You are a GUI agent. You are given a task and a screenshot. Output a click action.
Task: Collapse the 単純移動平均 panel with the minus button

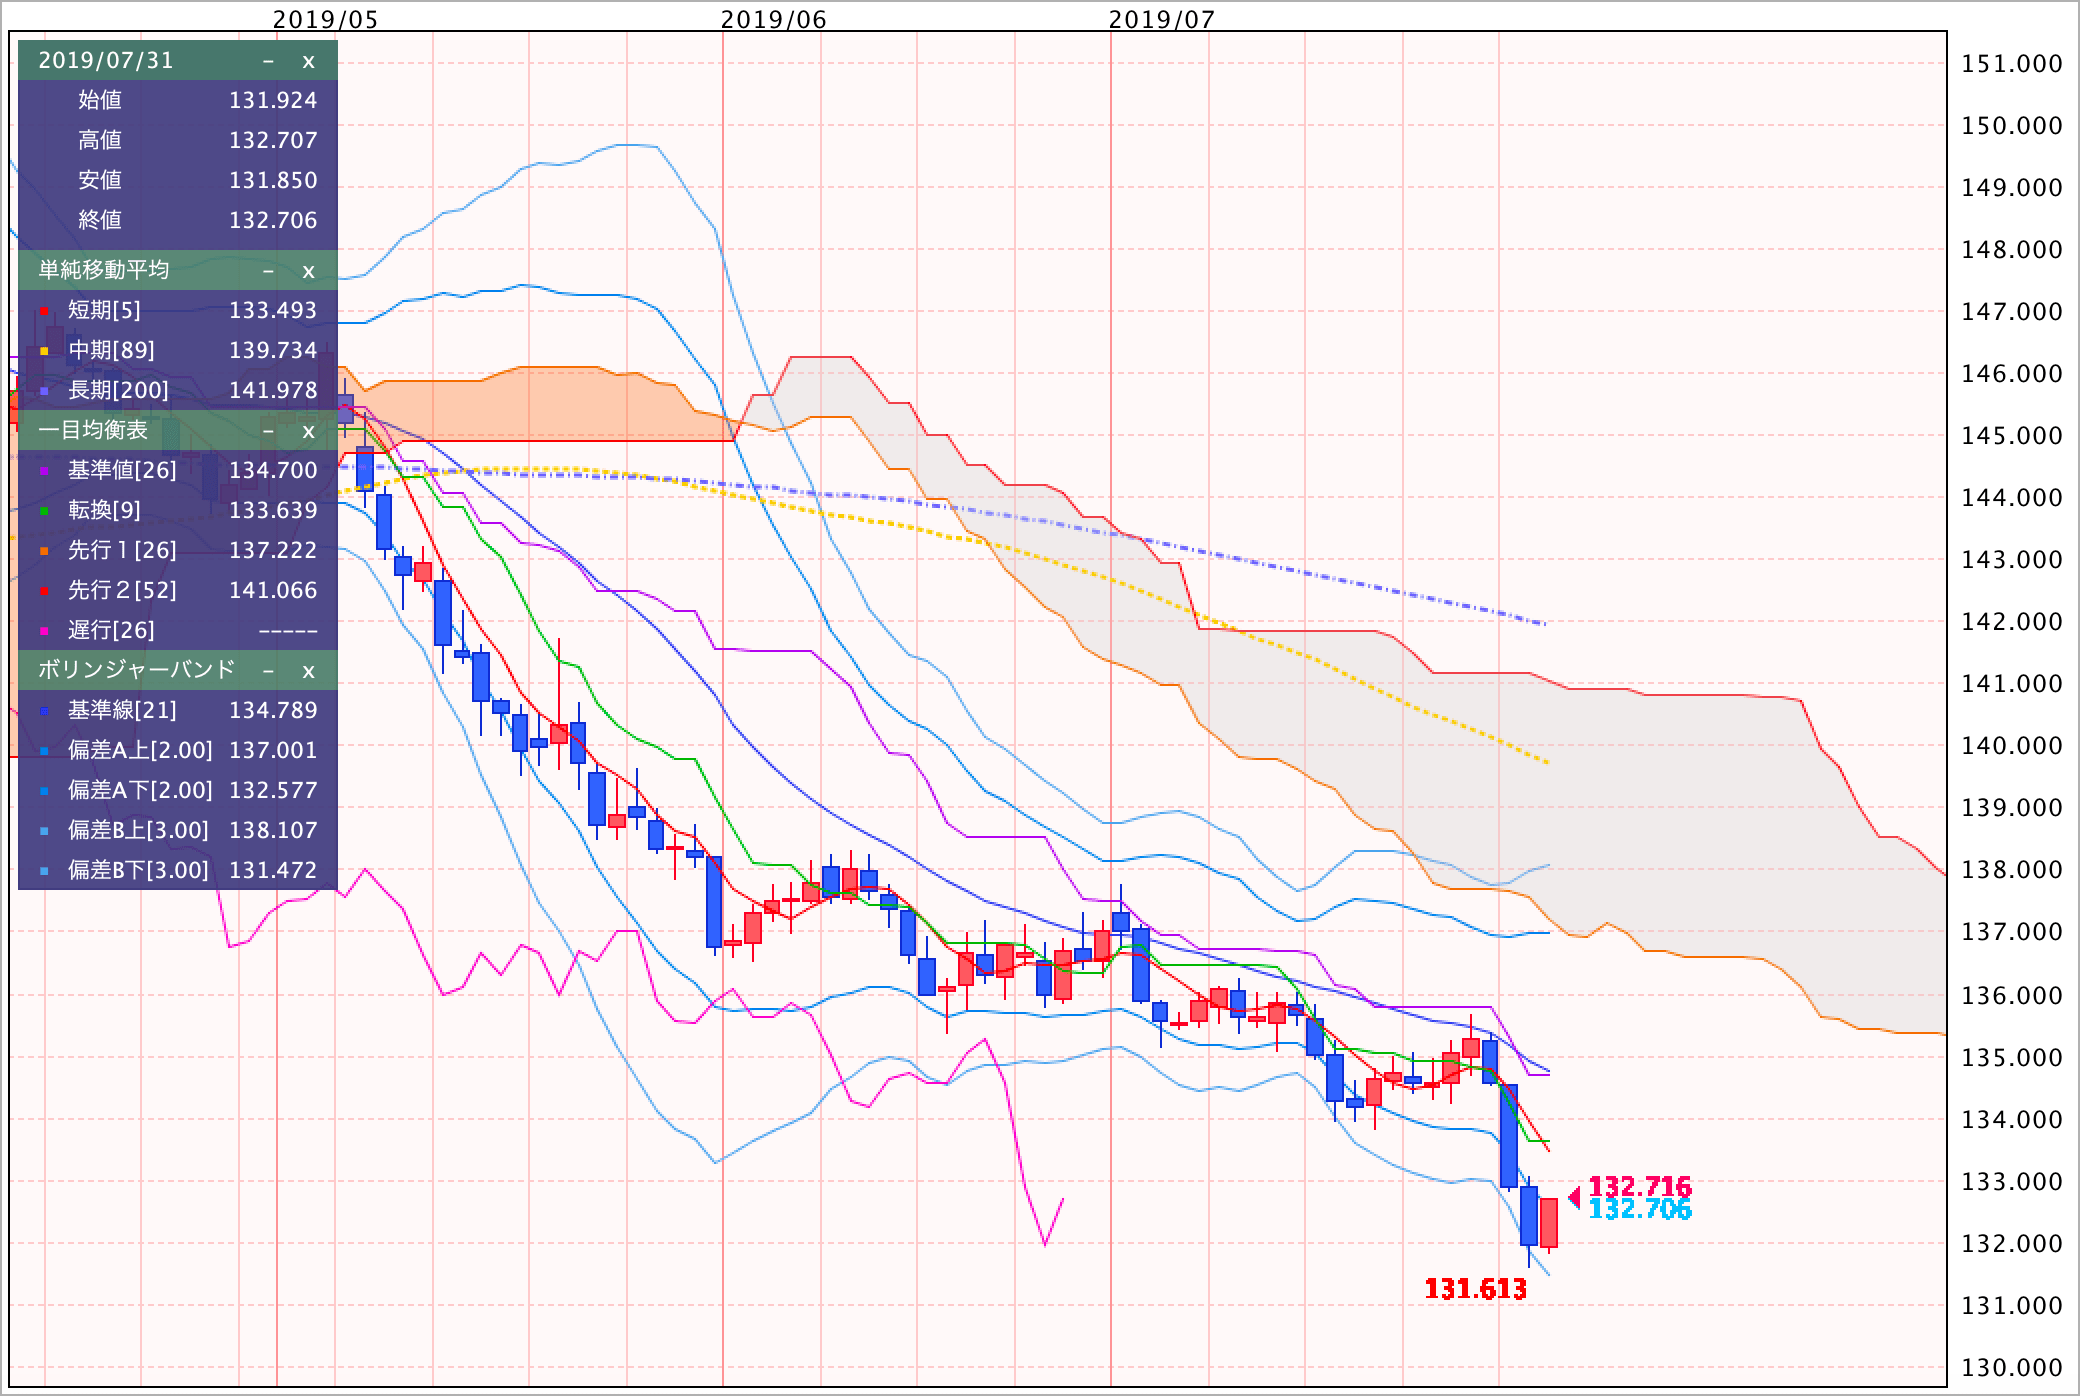click(x=268, y=271)
